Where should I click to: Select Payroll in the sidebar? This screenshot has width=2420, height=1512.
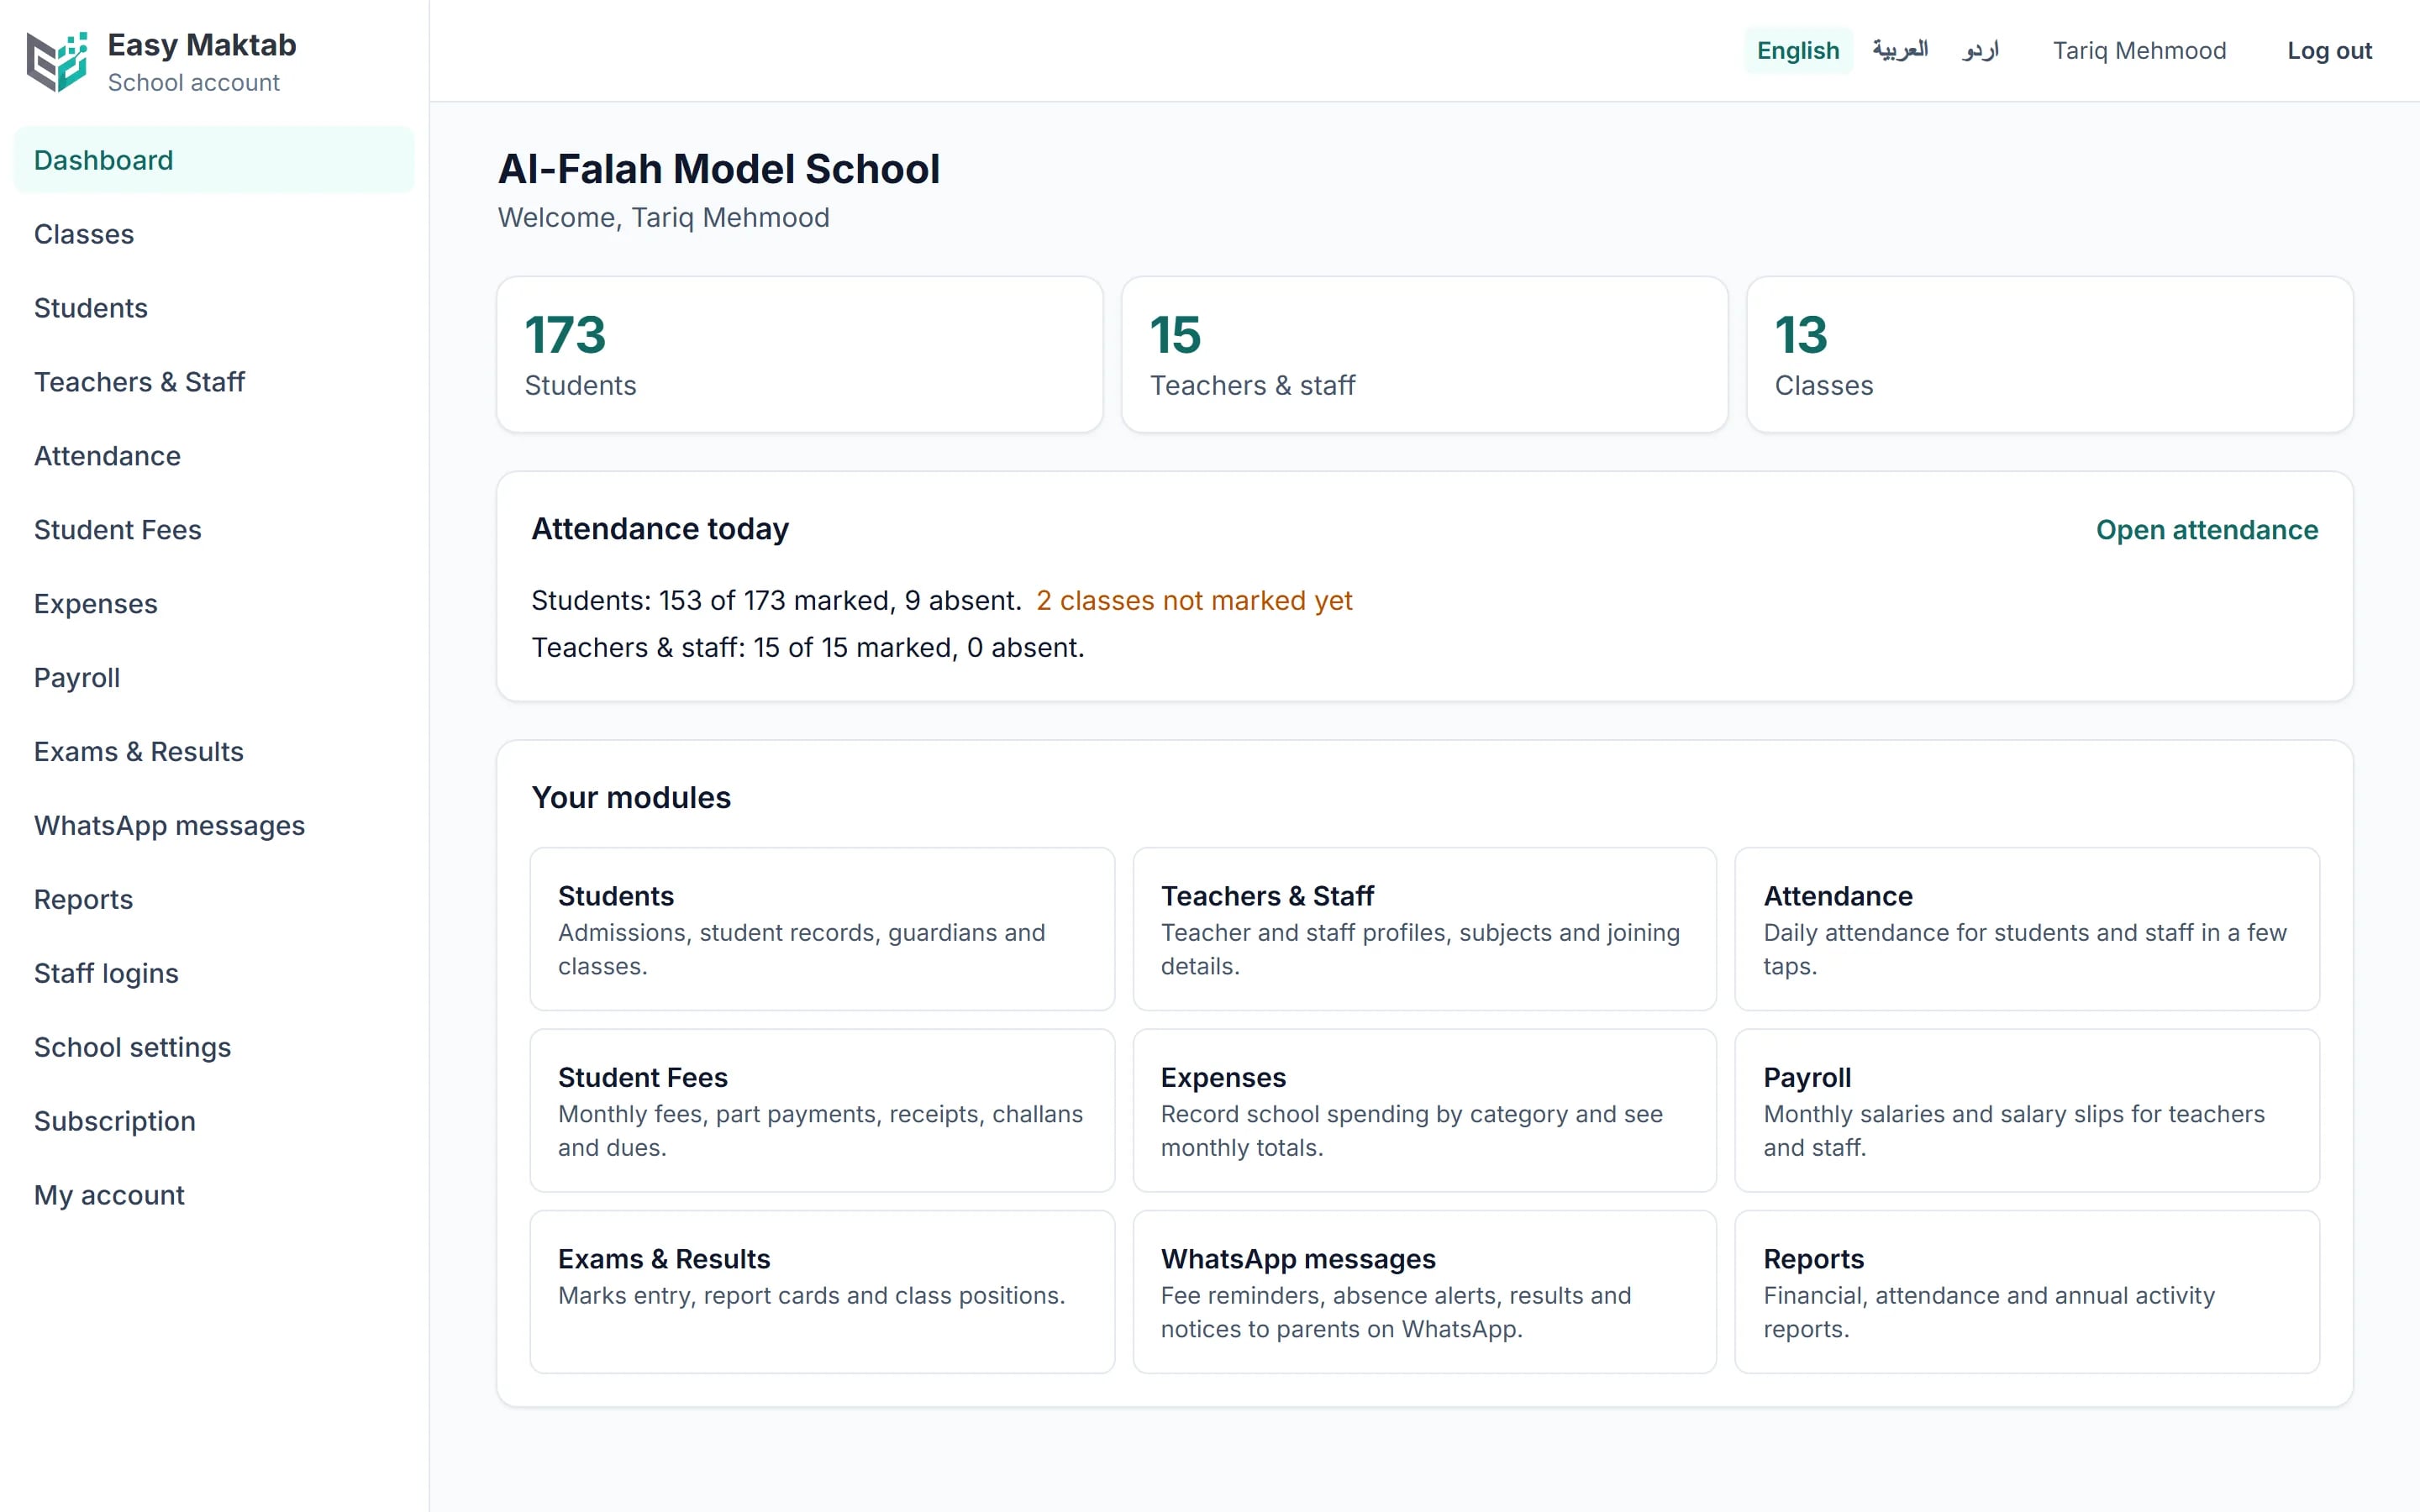214,678
